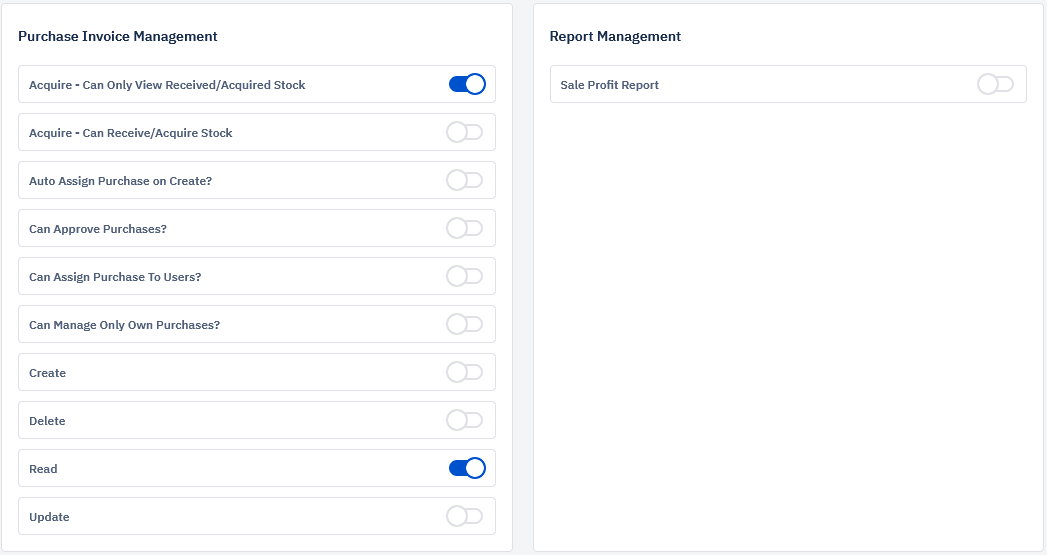The height and width of the screenshot is (555, 1047).
Task: Turn on Auto Assign Purchase on Create
Action: 465,180
